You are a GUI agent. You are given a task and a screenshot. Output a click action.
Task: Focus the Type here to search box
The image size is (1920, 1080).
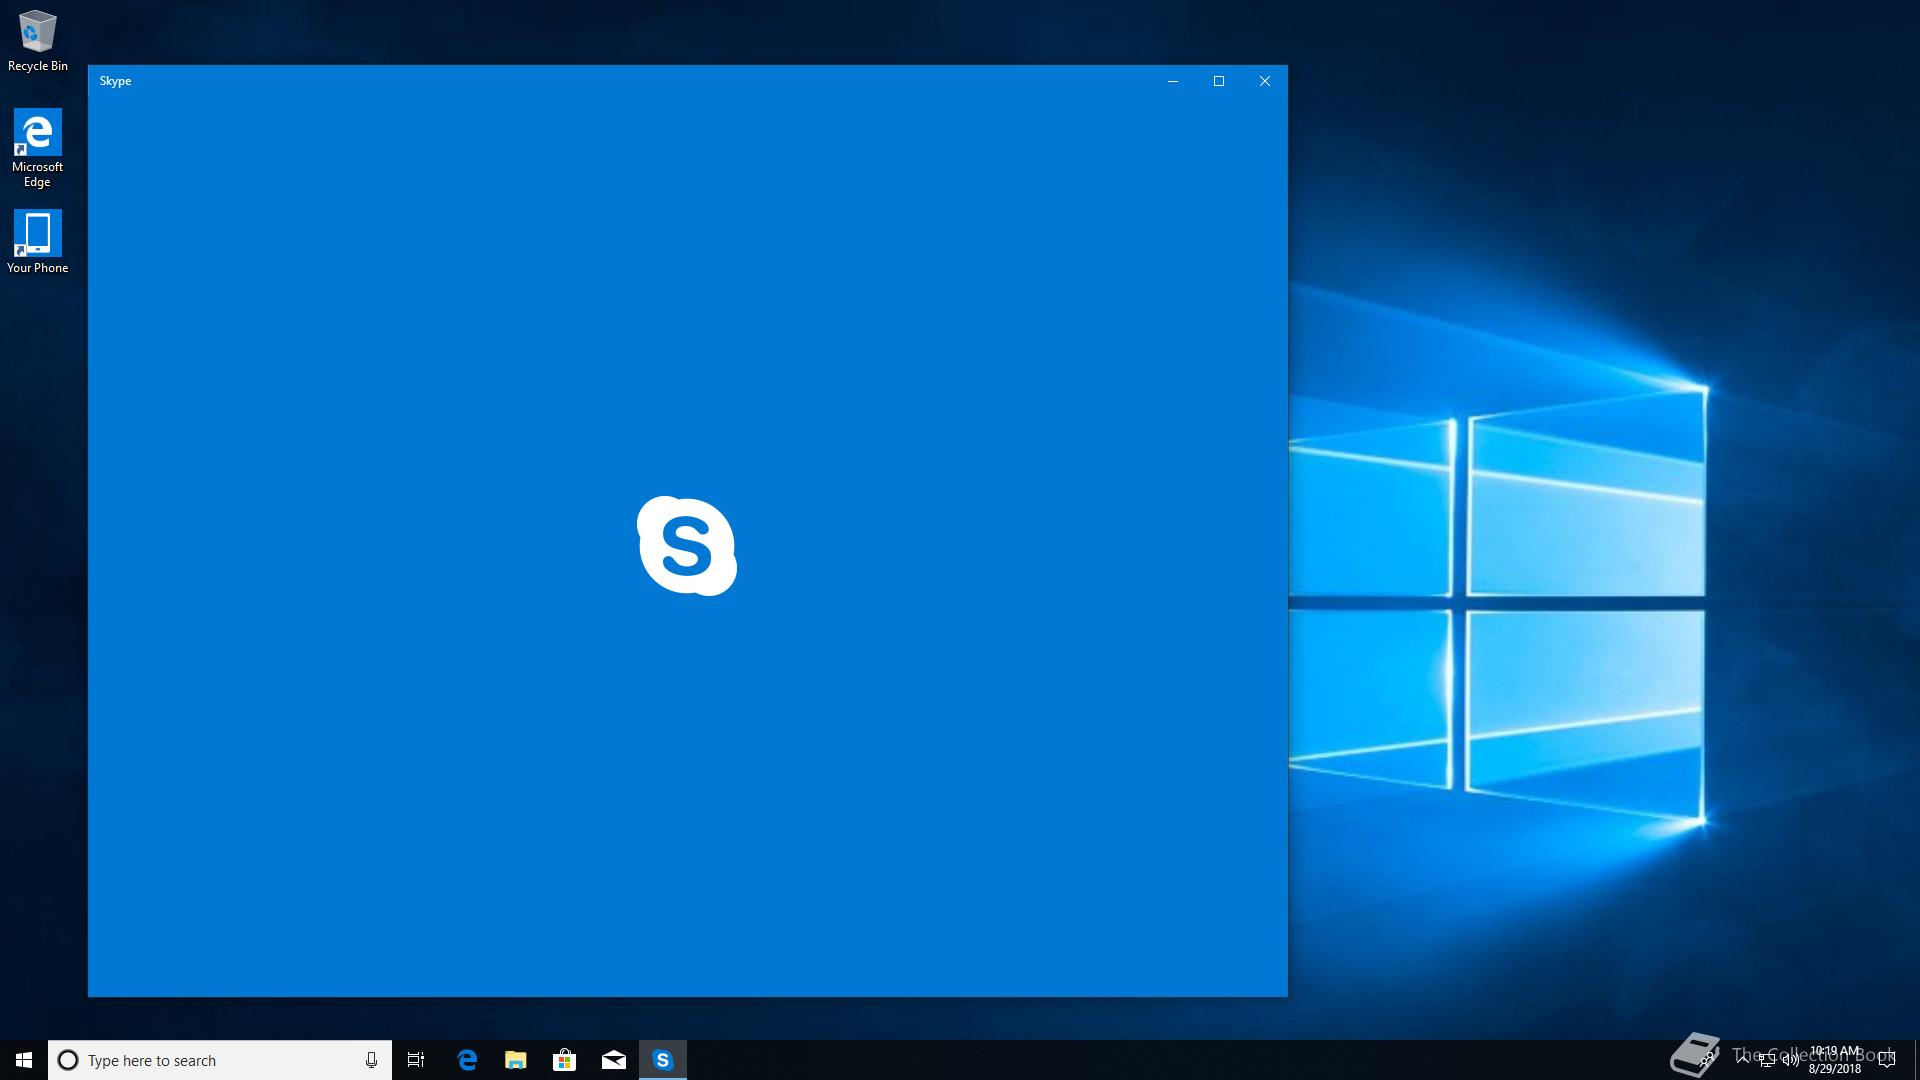pyautogui.click(x=220, y=1060)
